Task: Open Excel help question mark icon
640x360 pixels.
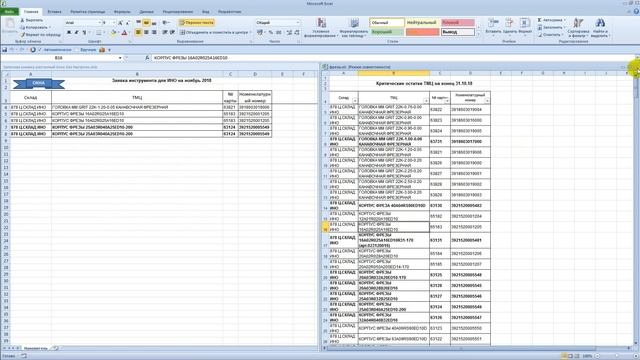Action: tap(636, 11)
